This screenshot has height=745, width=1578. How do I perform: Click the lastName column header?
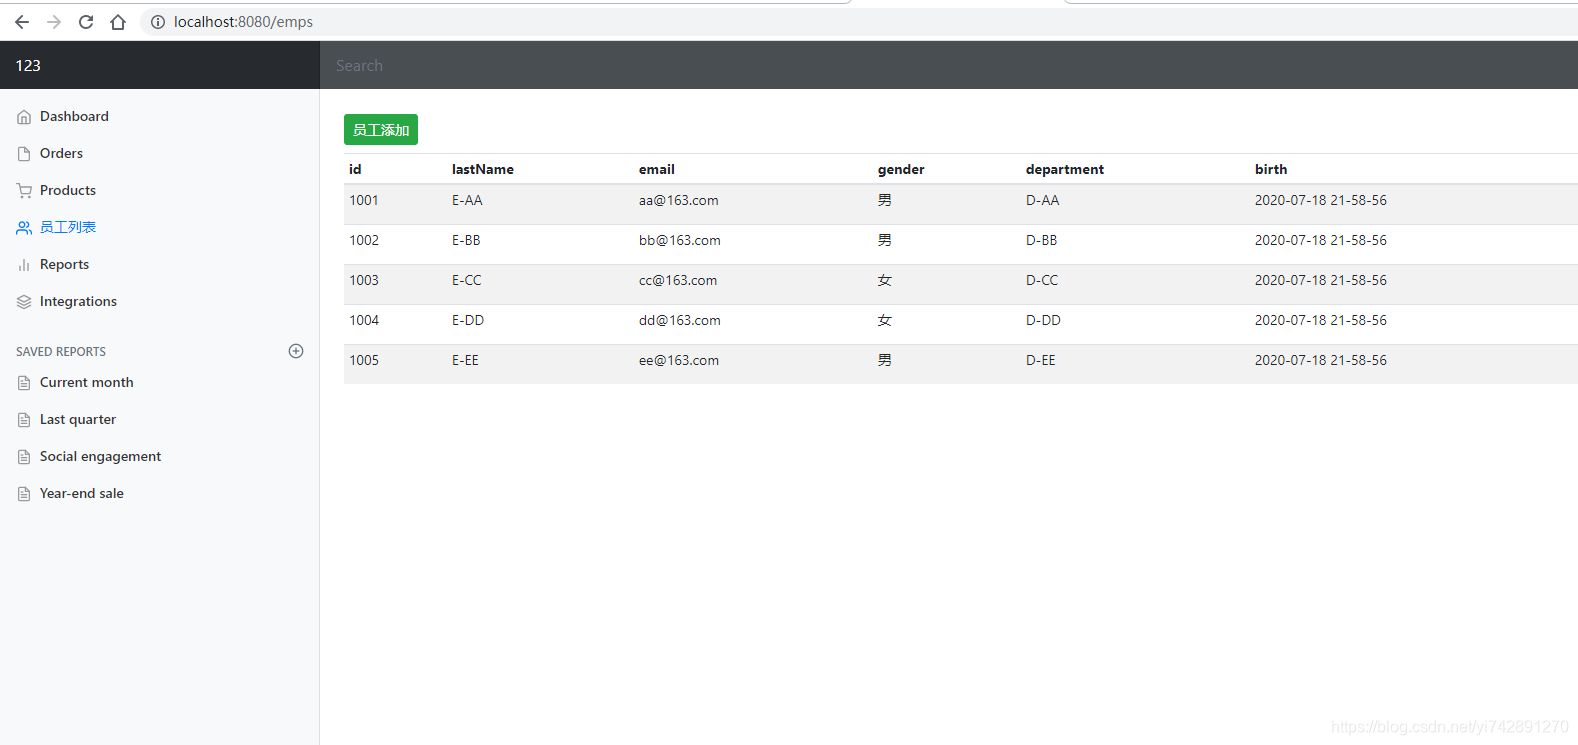click(483, 169)
